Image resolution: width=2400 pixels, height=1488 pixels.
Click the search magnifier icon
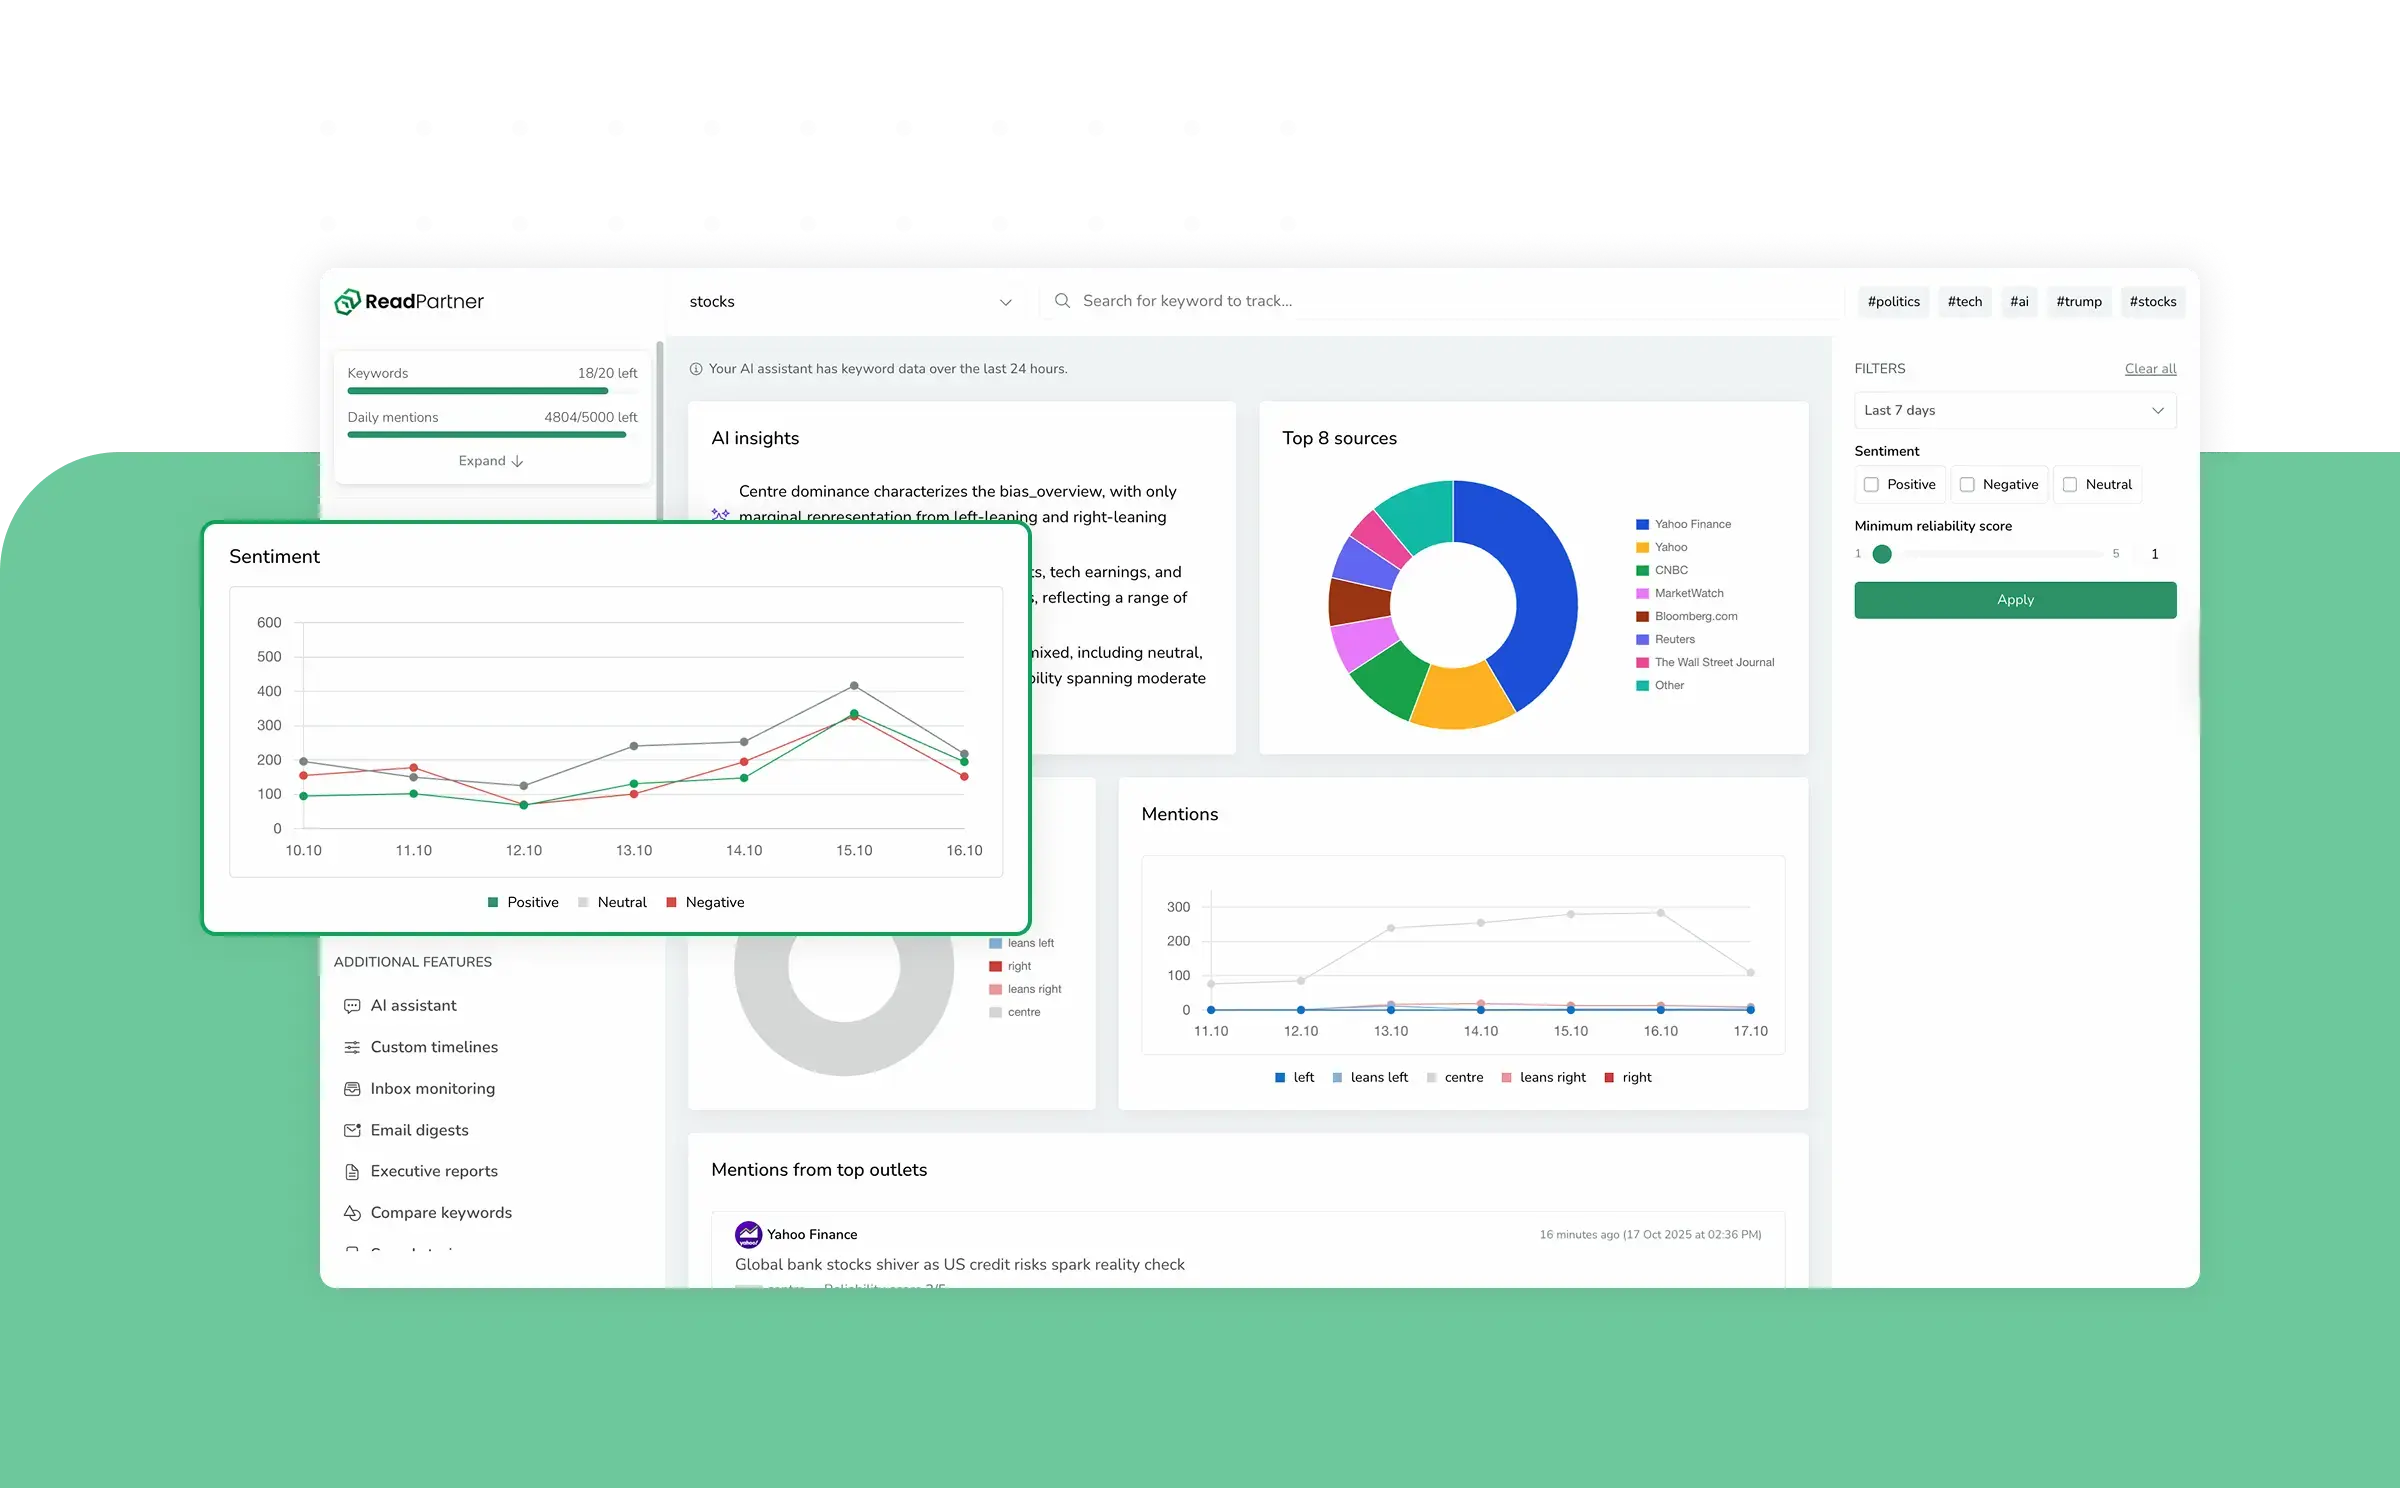(x=1062, y=301)
